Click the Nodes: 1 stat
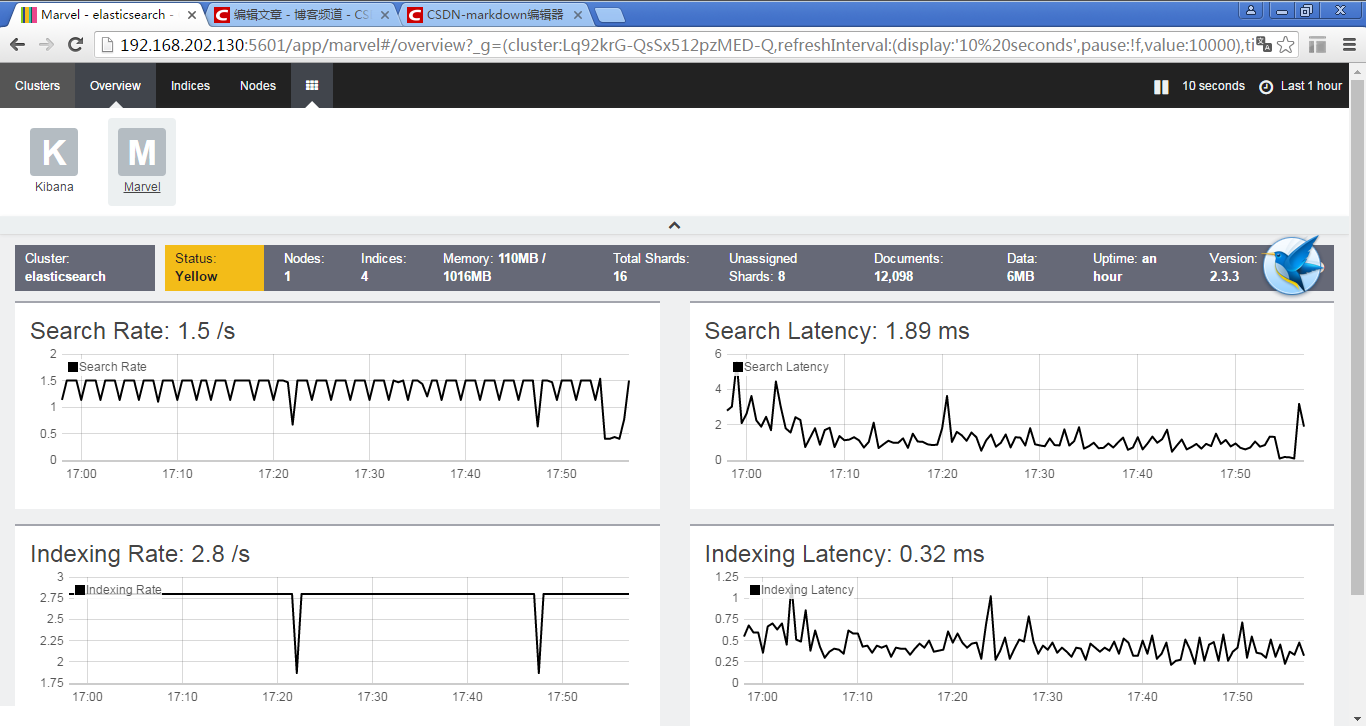 click(304, 268)
